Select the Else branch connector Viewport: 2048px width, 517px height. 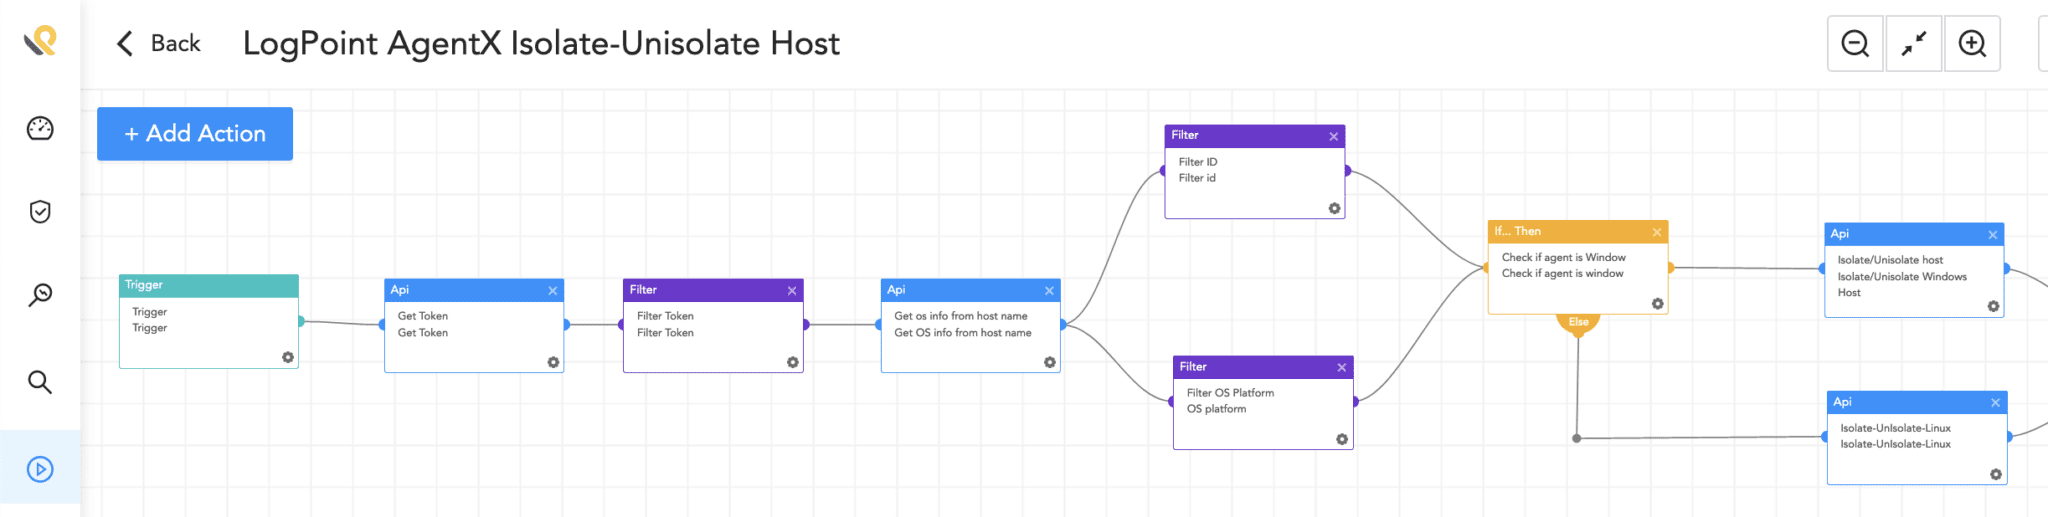1578,322
